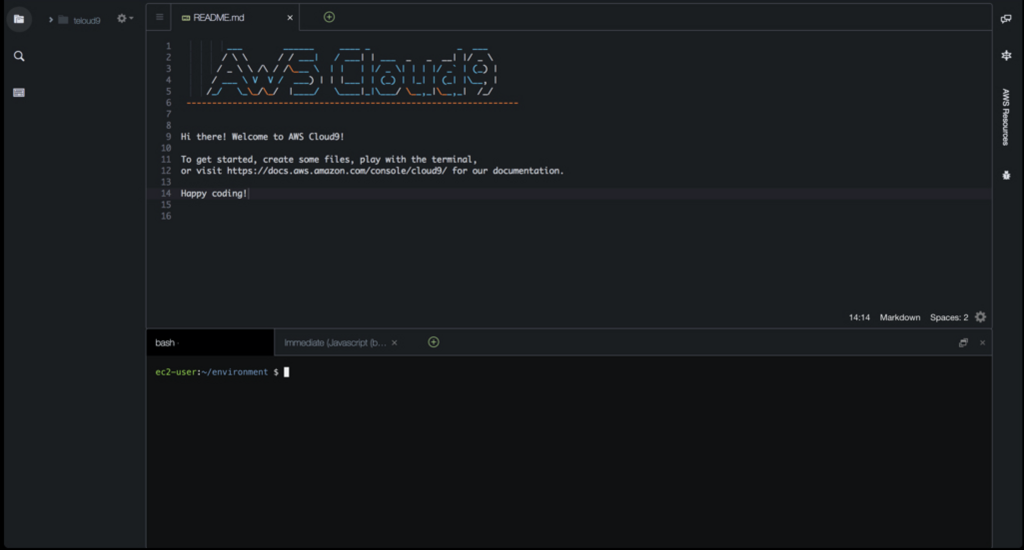
Task: Open the editor pane tab list menu icon
Action: [x=159, y=17]
